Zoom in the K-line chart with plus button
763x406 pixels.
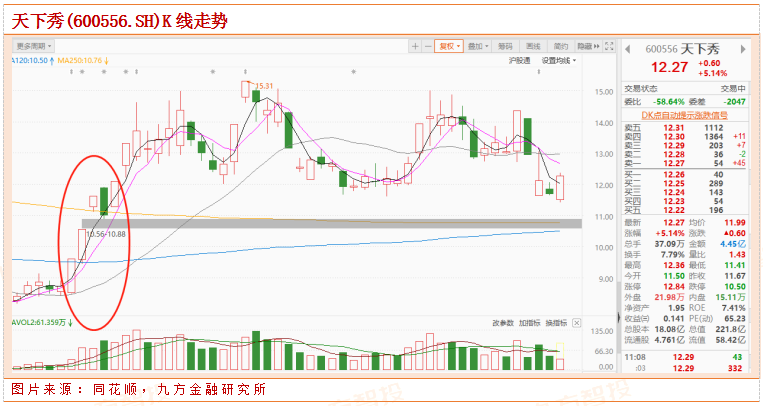[415, 46]
